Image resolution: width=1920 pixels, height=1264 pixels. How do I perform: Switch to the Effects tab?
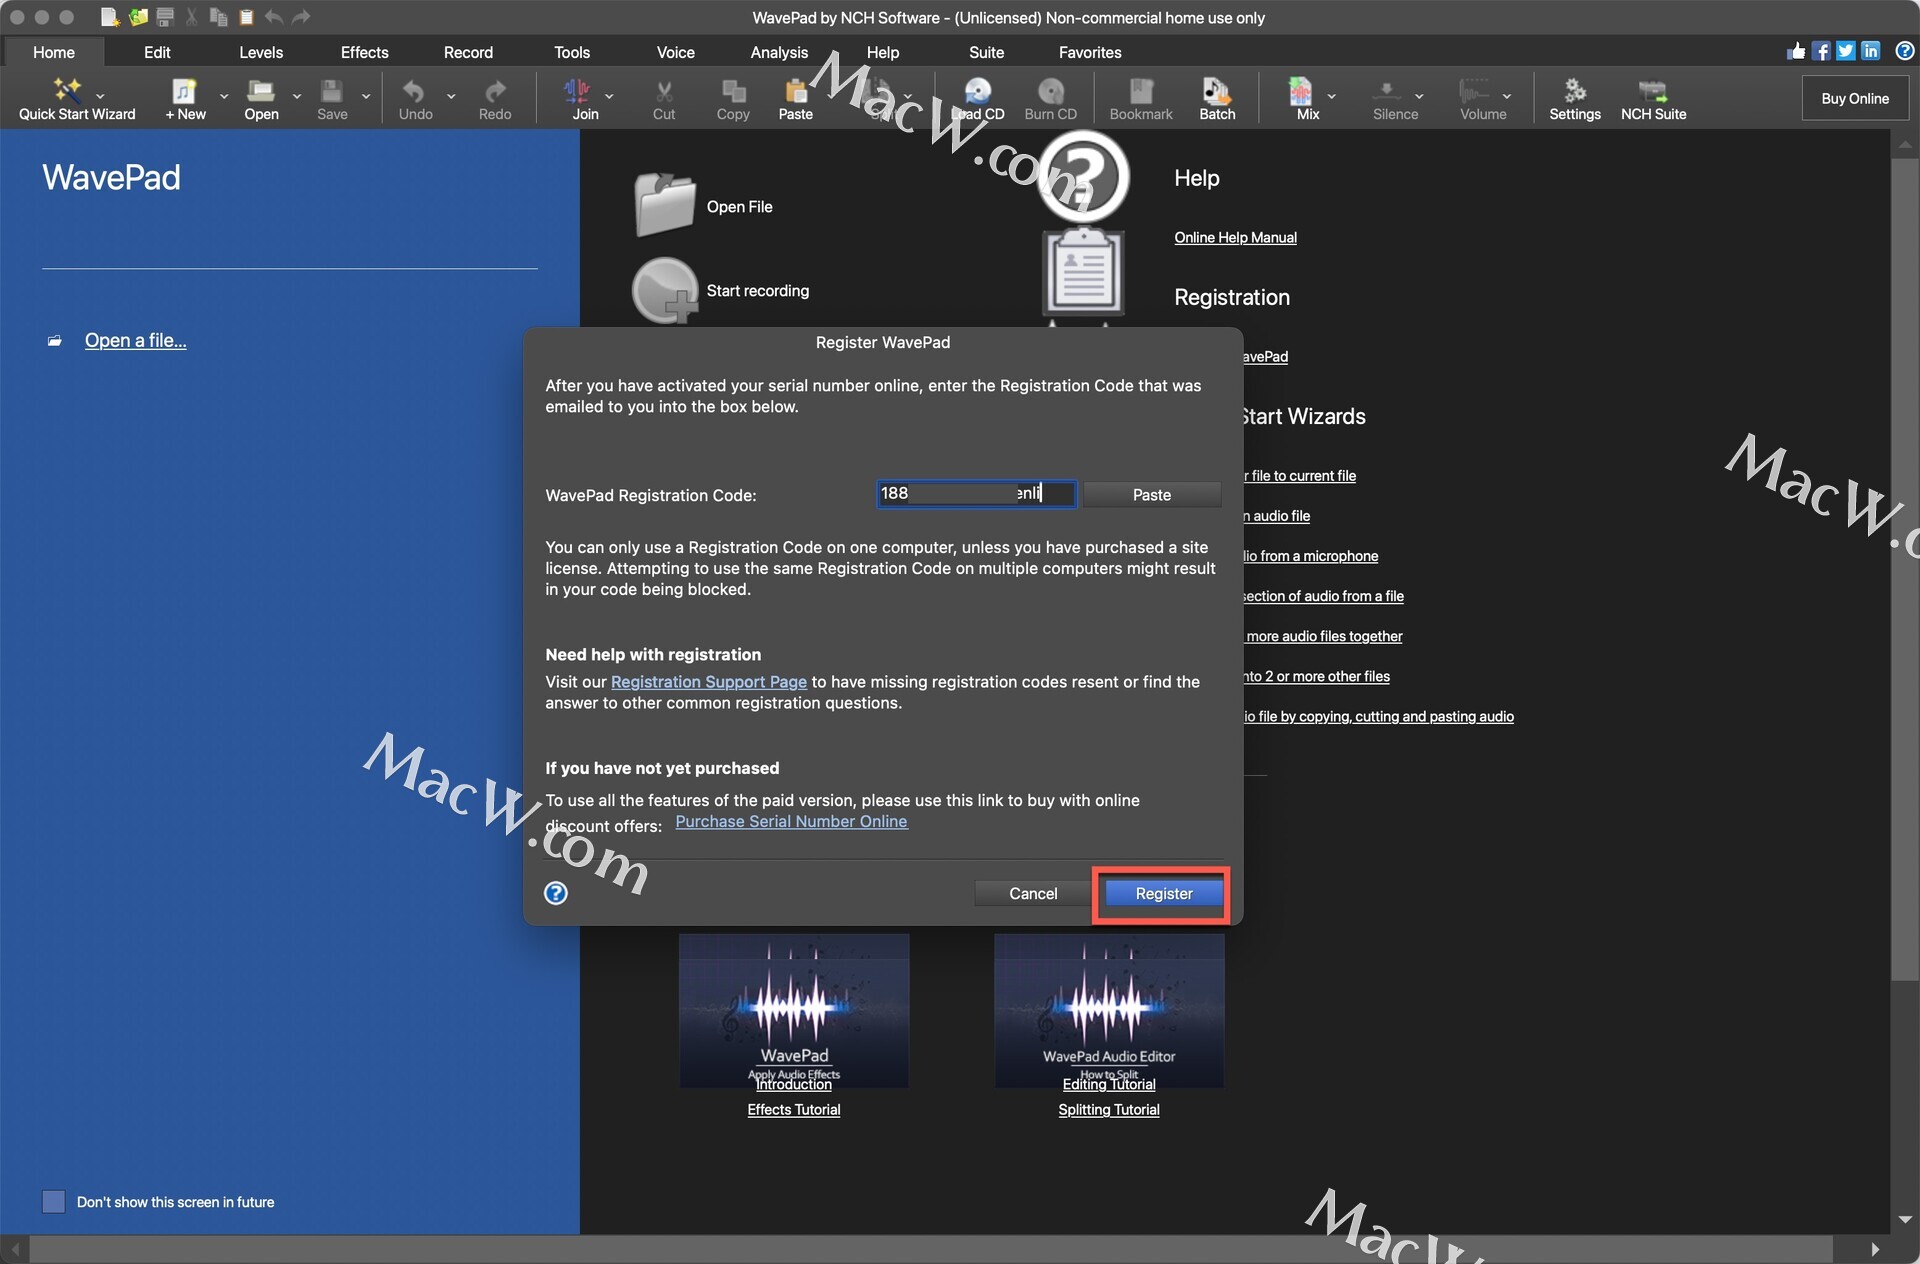pos(364,52)
